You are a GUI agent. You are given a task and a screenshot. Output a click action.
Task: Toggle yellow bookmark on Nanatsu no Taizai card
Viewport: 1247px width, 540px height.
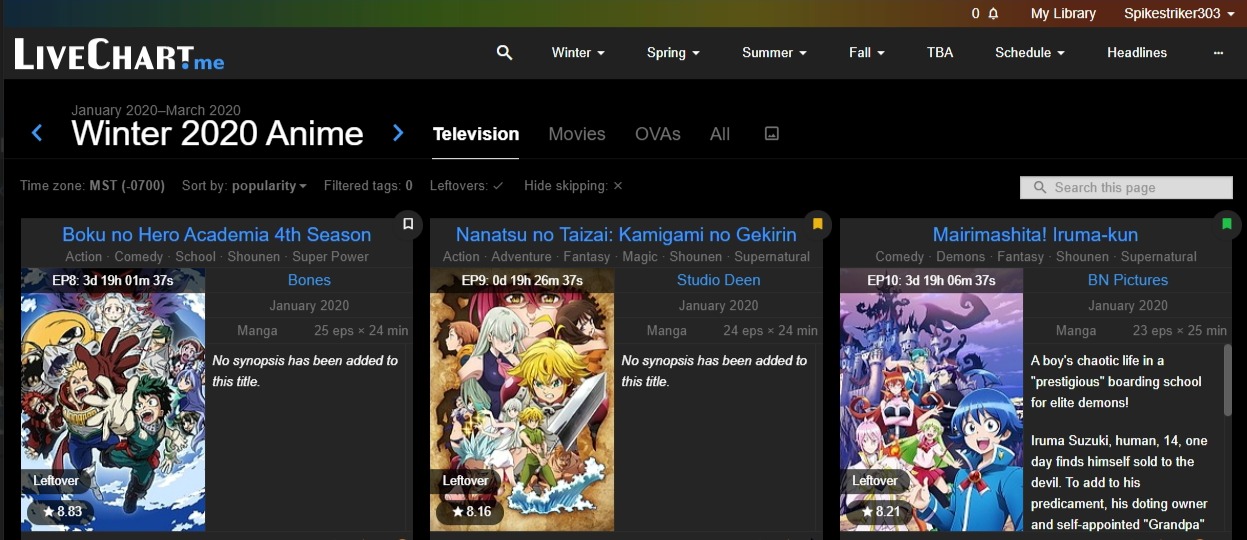click(817, 224)
